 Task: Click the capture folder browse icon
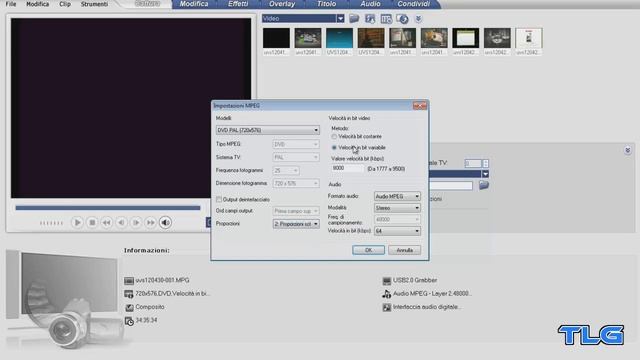tap(484, 185)
